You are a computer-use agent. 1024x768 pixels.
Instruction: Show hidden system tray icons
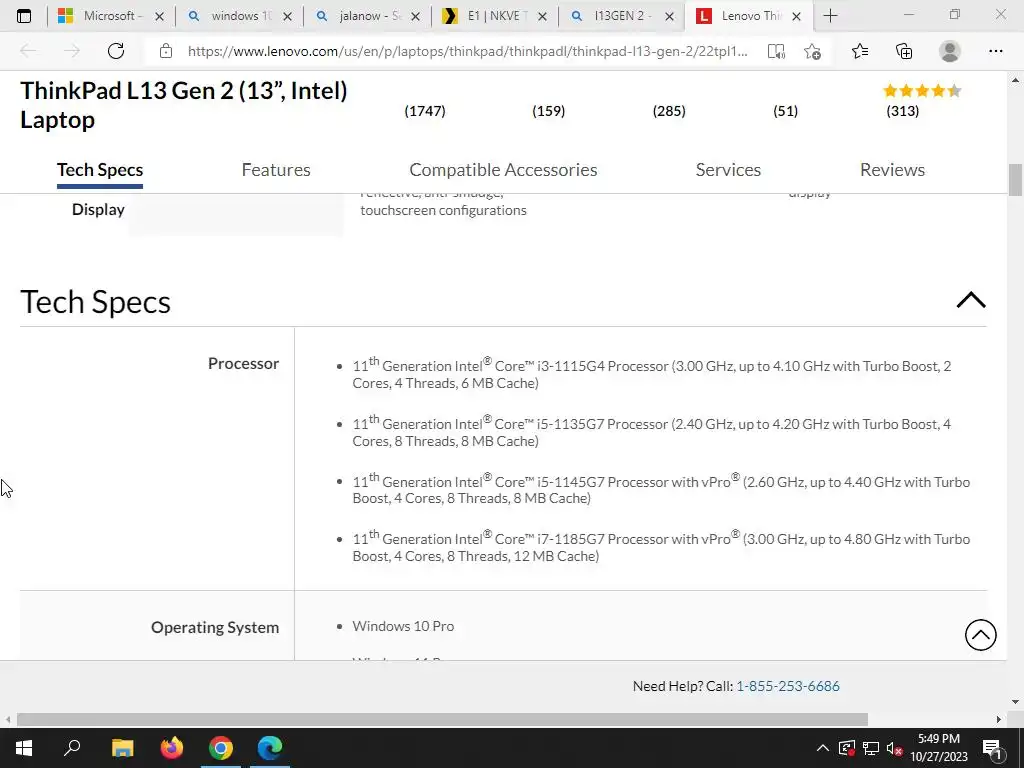coord(823,748)
